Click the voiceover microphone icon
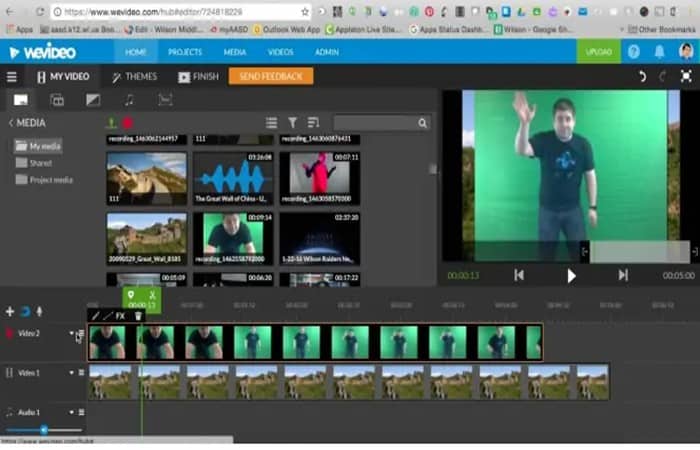 click(39, 311)
